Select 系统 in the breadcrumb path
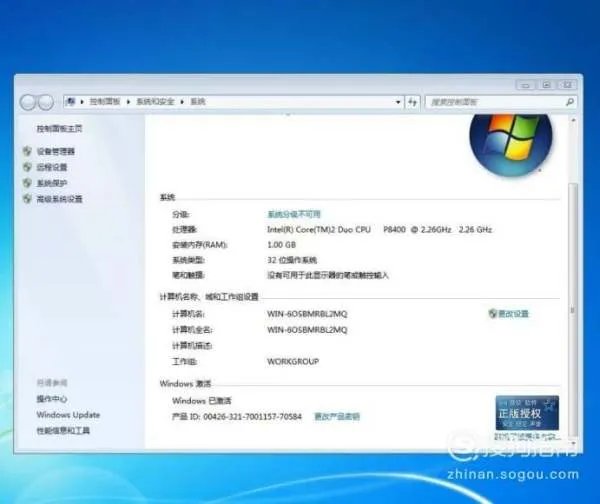600x504 pixels. [198, 101]
